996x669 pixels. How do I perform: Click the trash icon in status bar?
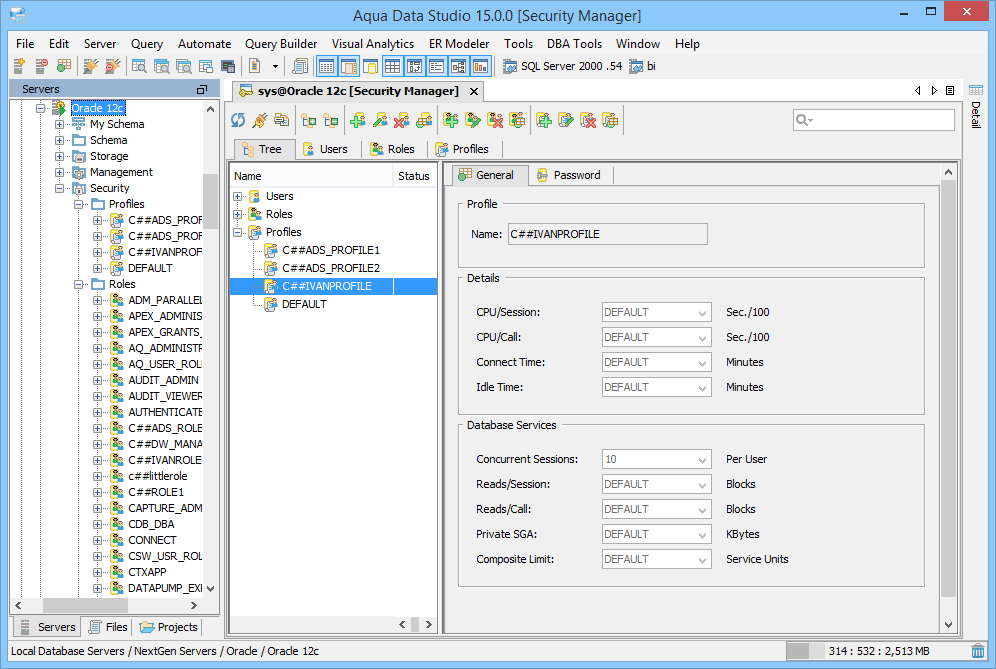[x=978, y=651]
